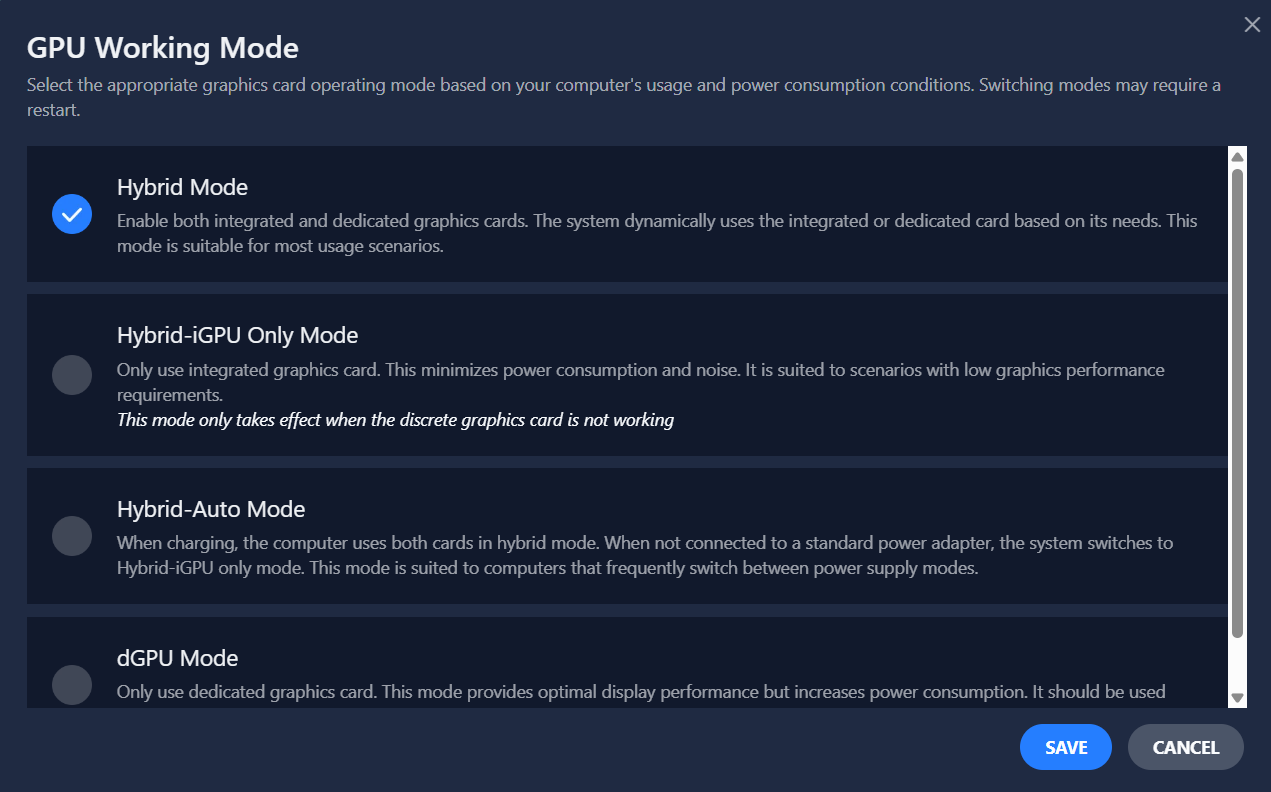Click the dGPU Mode heading text
Screen dimensions: 1271x792
177,658
